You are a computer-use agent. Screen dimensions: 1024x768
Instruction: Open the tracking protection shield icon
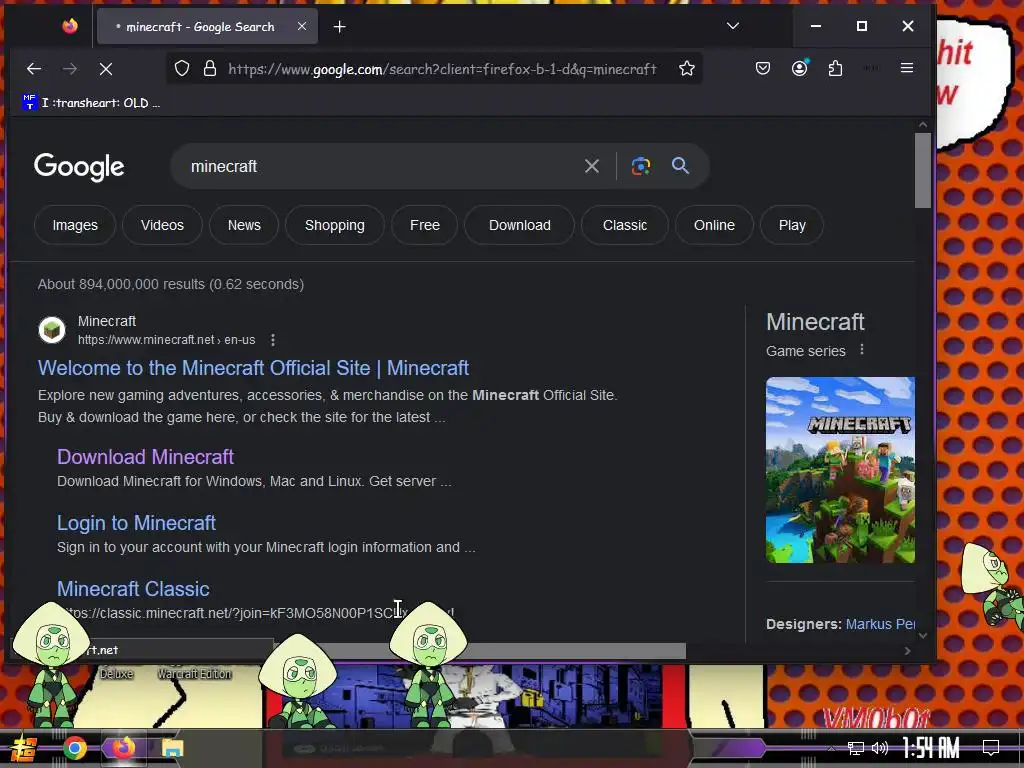click(182, 69)
